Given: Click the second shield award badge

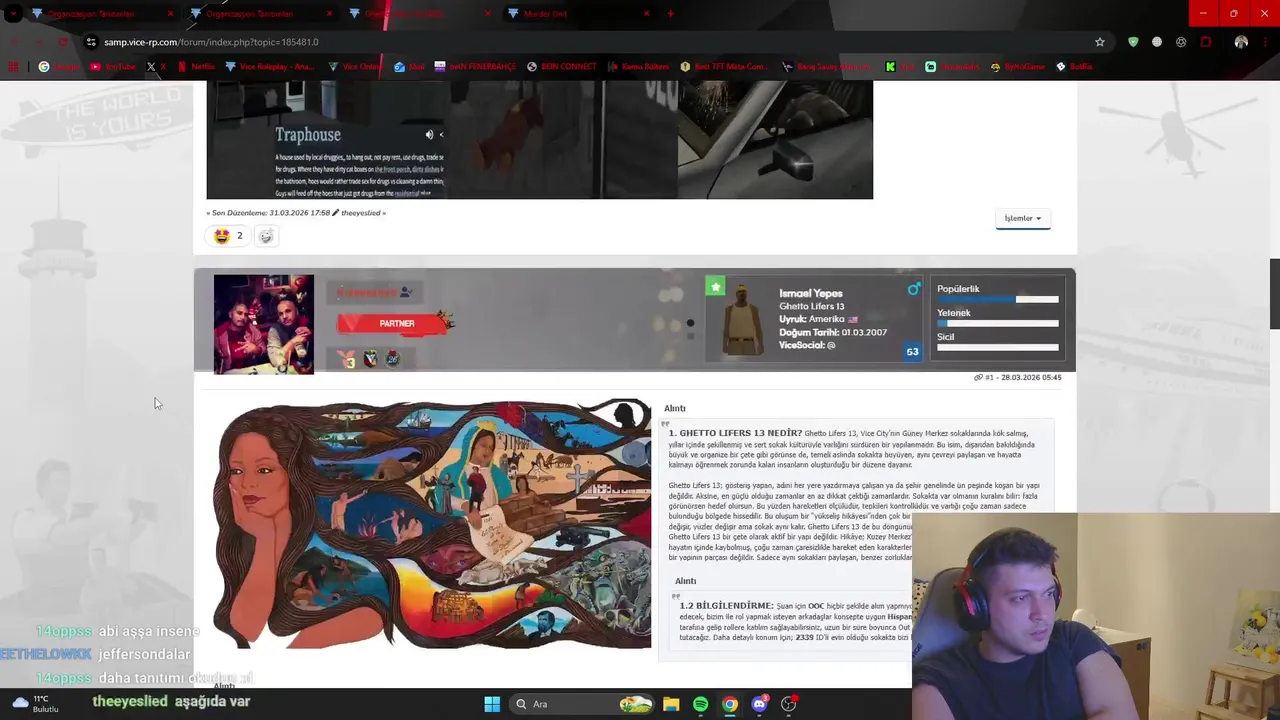Looking at the screenshot, I should [x=370, y=359].
